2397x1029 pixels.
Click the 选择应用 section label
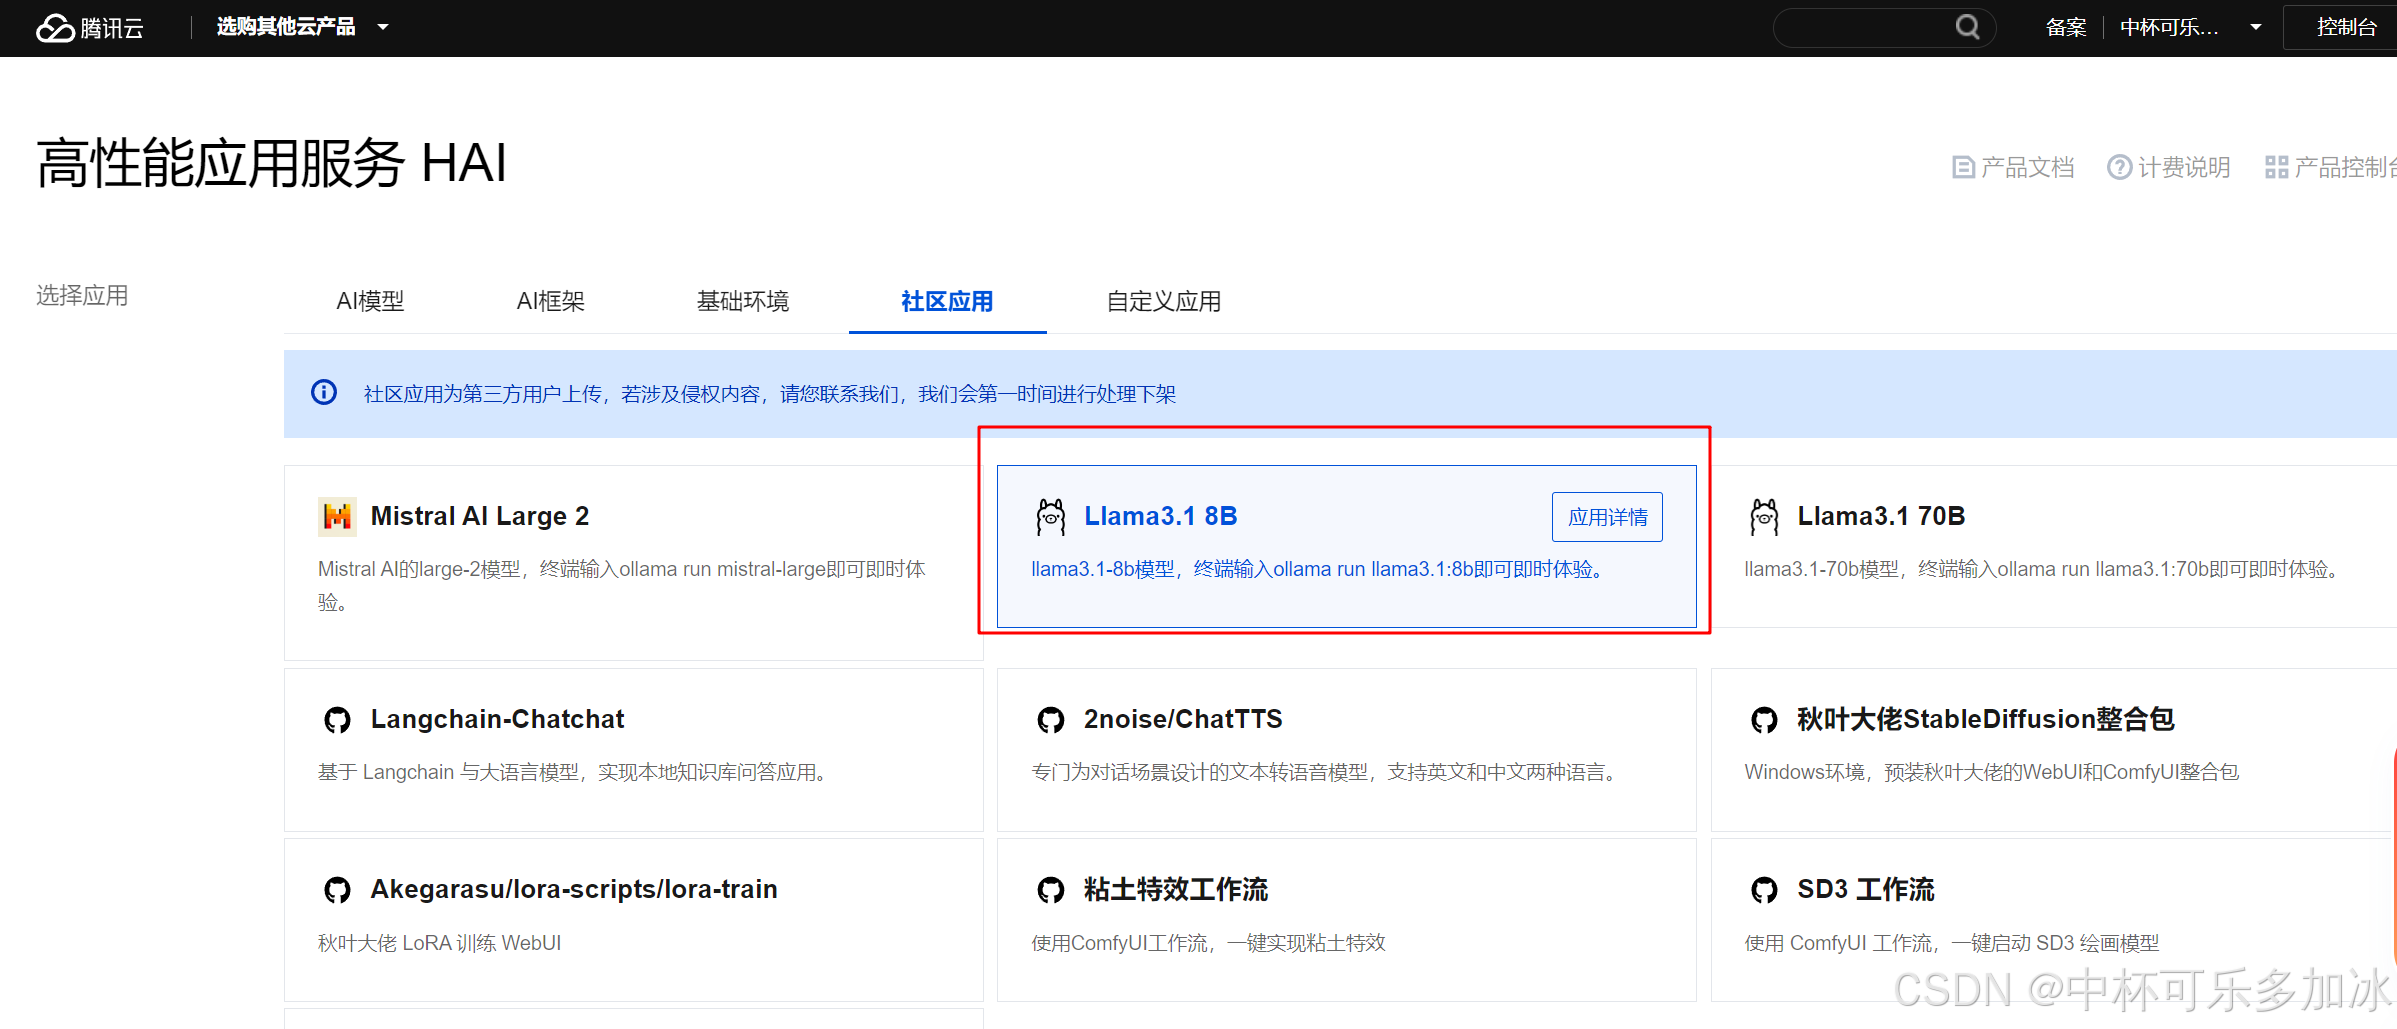point(82,296)
